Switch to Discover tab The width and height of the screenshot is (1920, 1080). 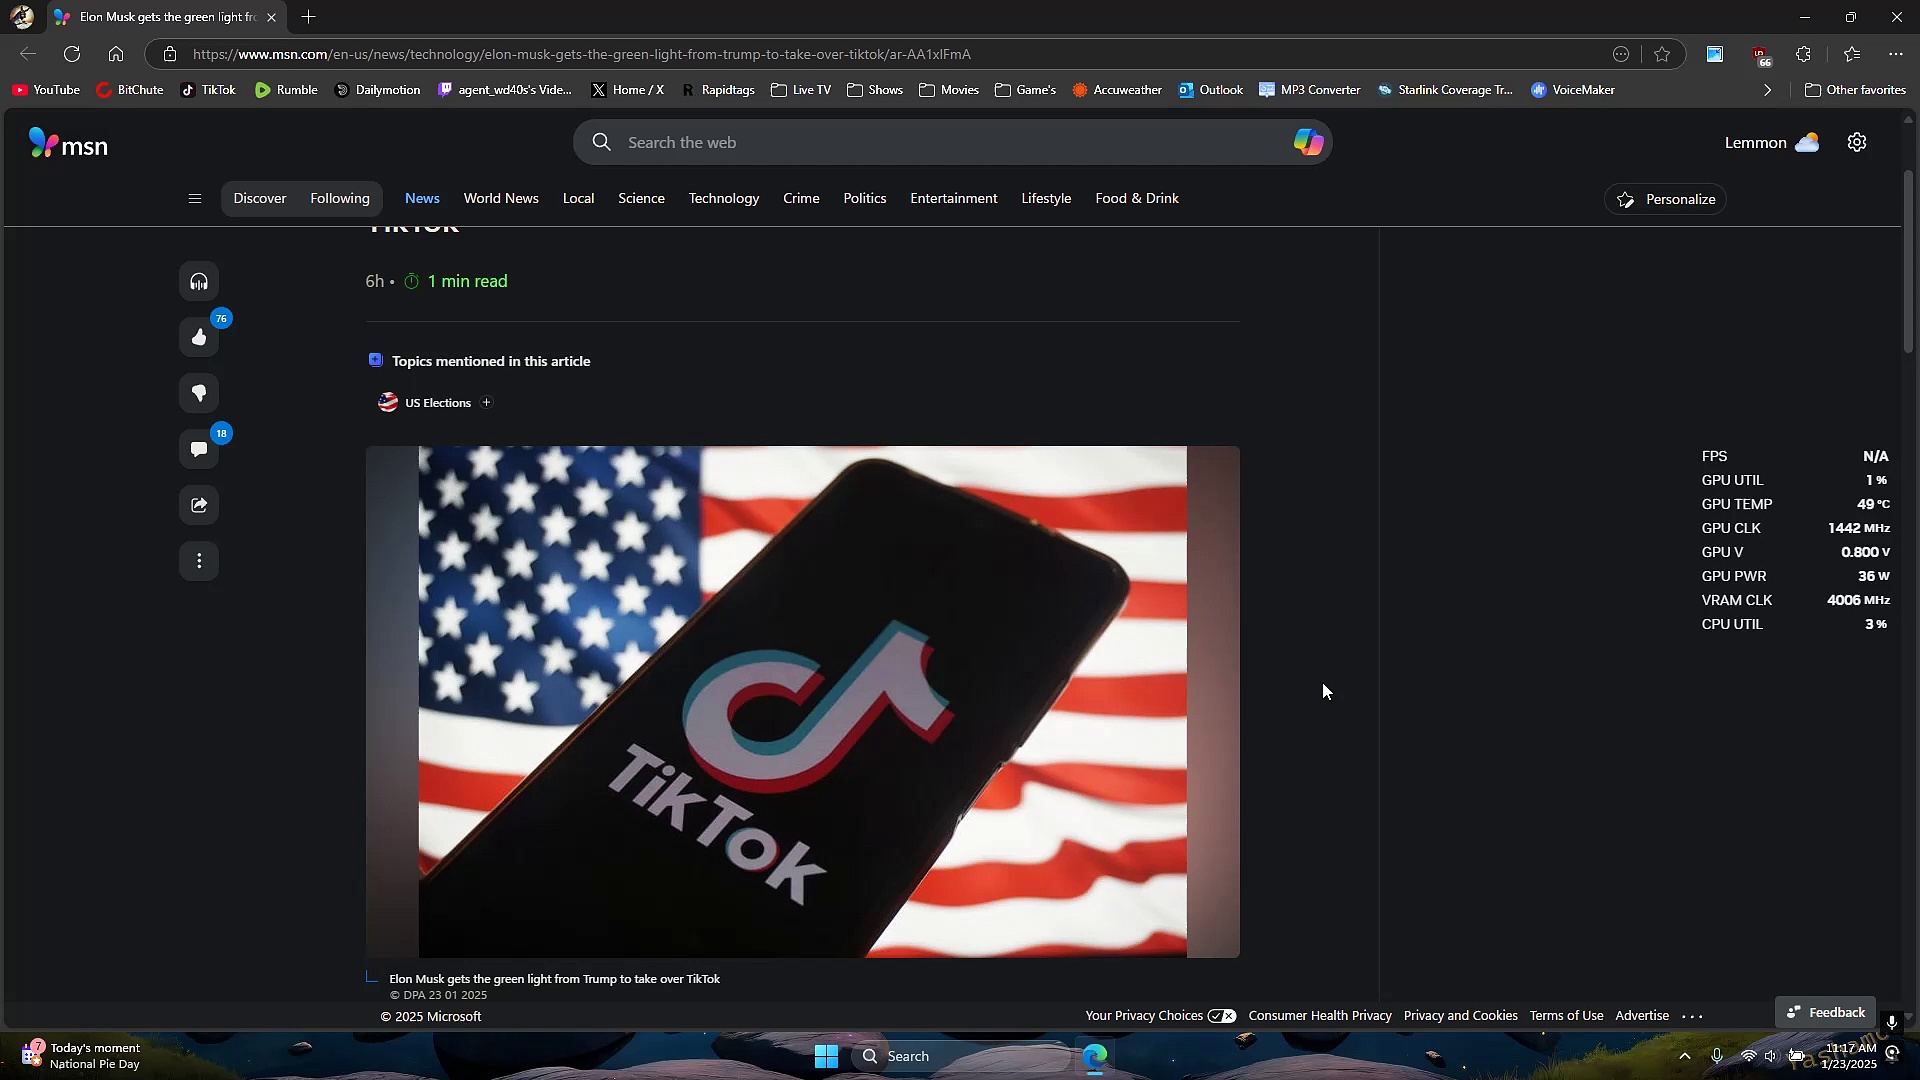tap(260, 199)
